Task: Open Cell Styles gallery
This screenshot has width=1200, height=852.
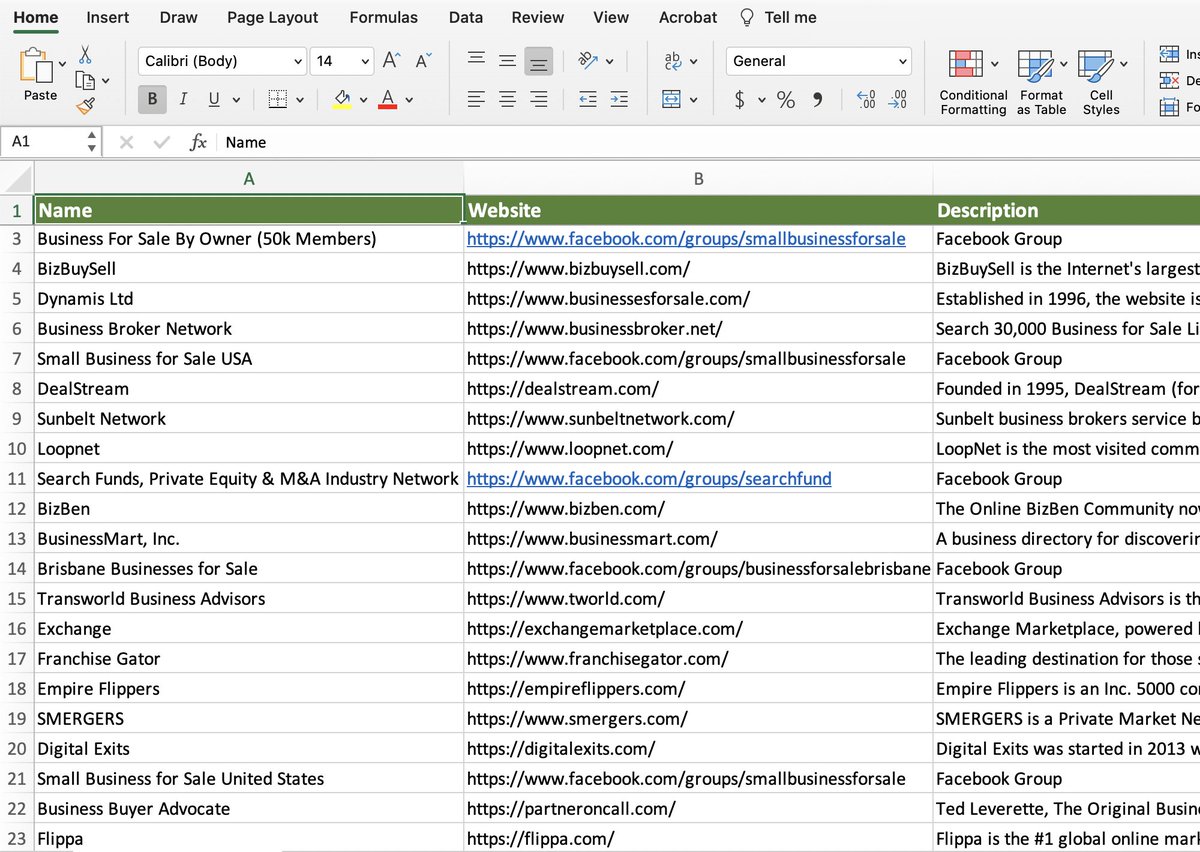Action: tap(1101, 82)
